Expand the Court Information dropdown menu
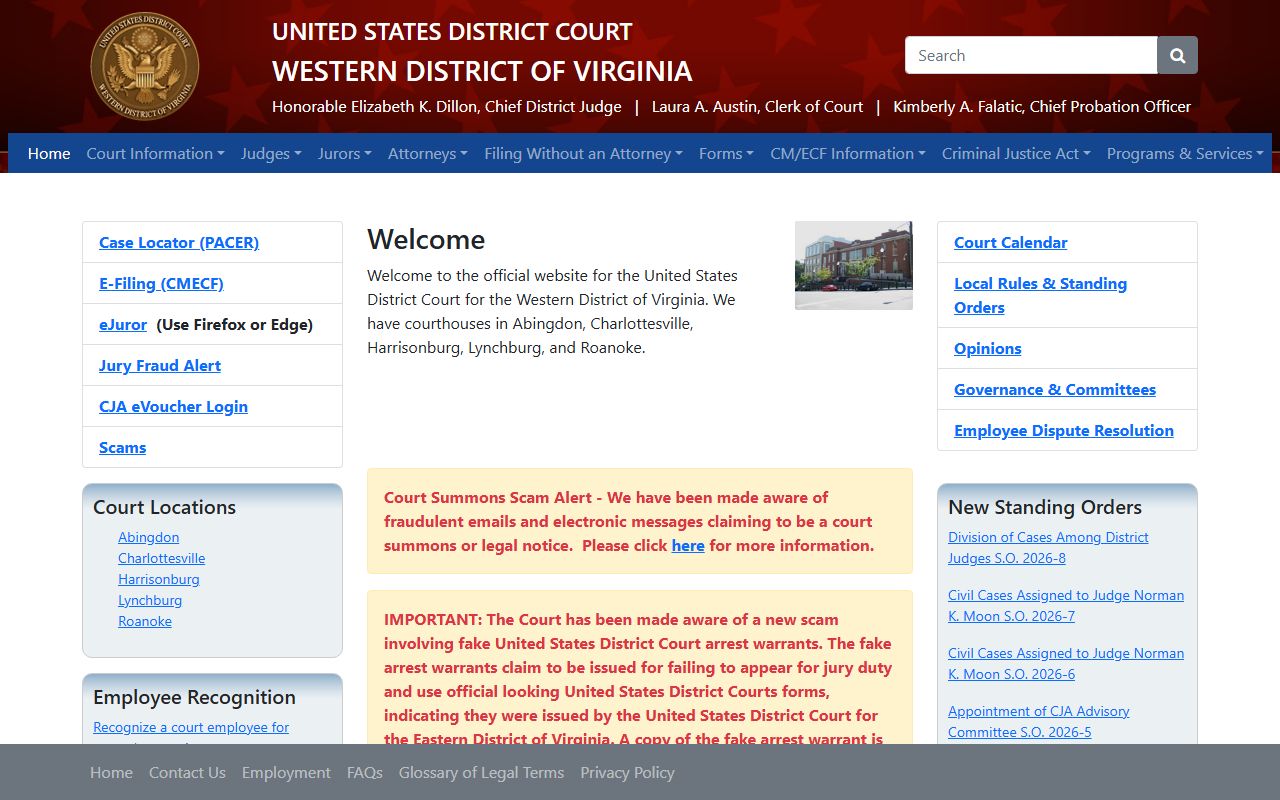 [x=155, y=153]
